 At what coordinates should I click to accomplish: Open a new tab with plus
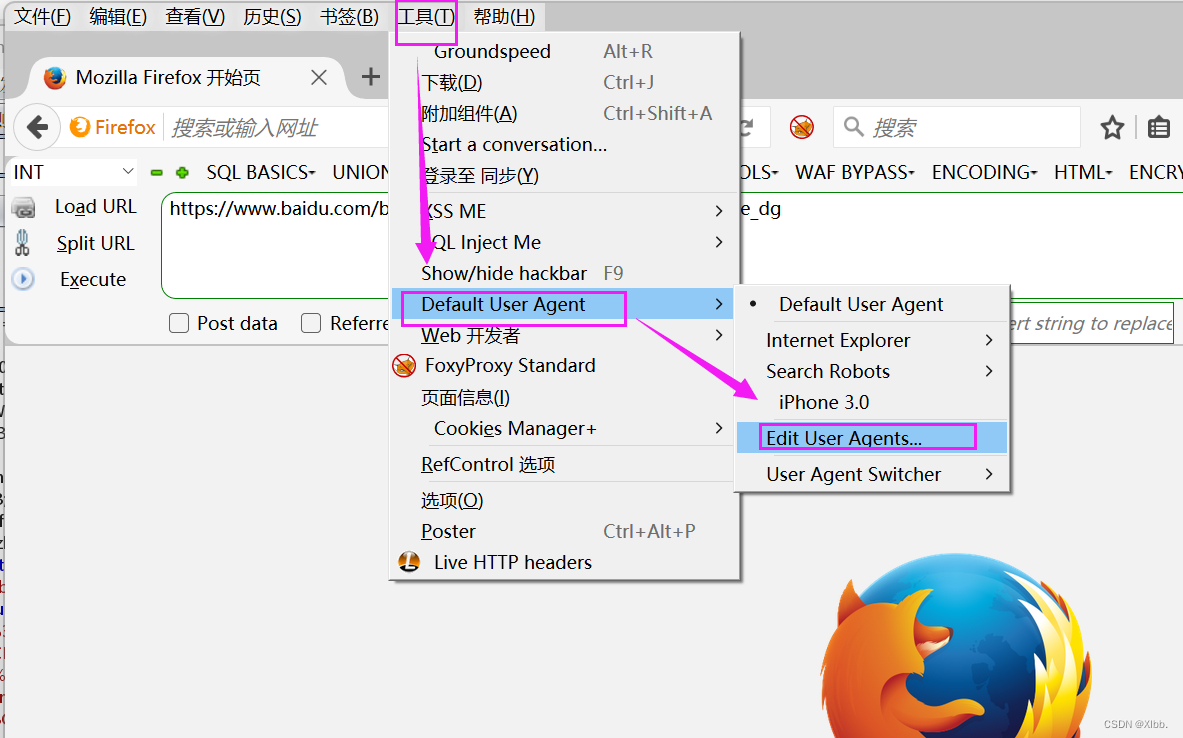(370, 76)
